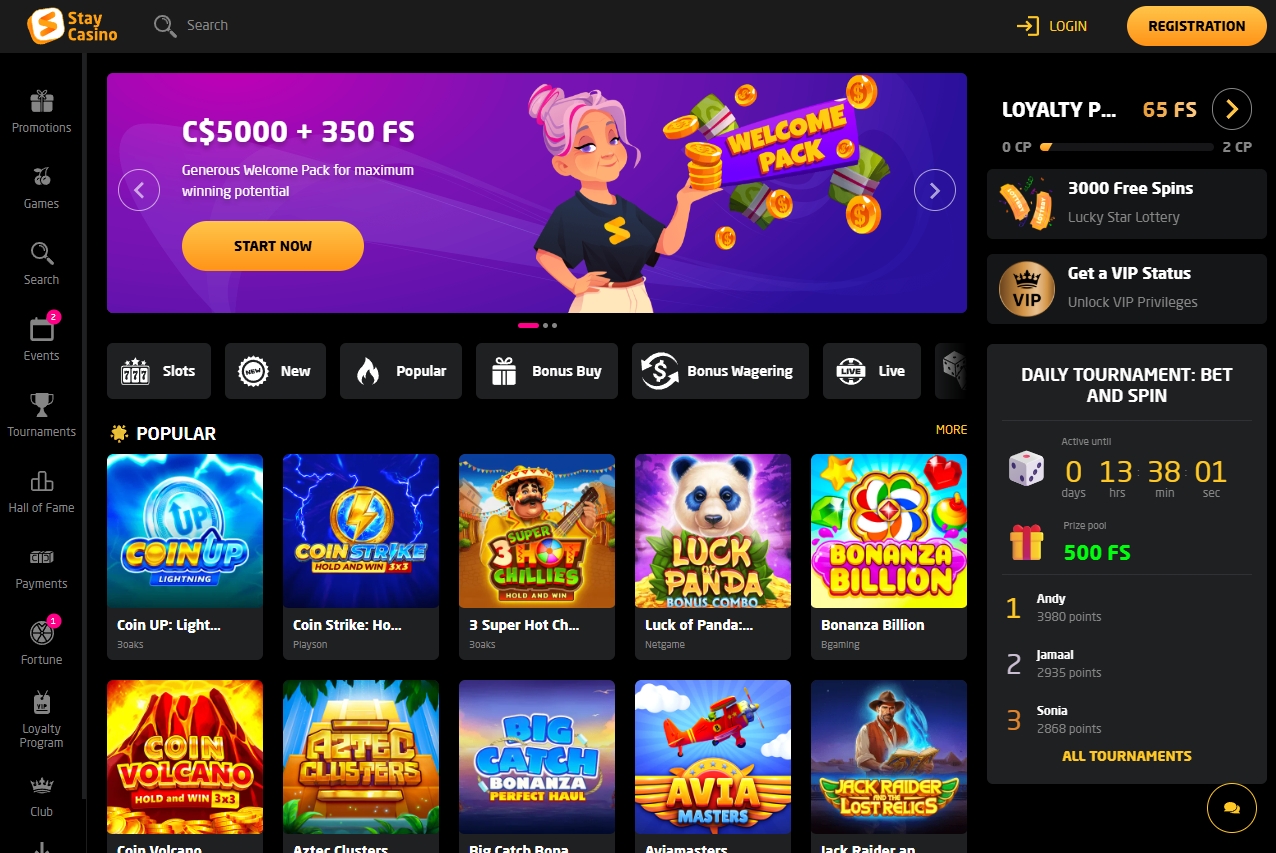The image size is (1276, 853).
Task: Expand loyalty program with chevron arrow
Action: (1232, 109)
